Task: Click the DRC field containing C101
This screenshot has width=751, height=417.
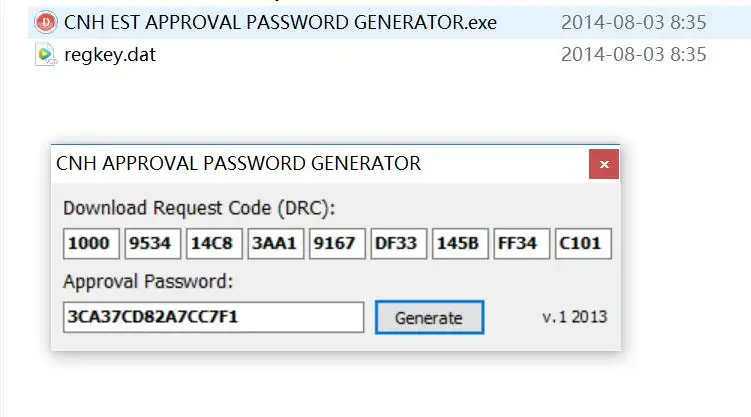Action: tap(583, 244)
